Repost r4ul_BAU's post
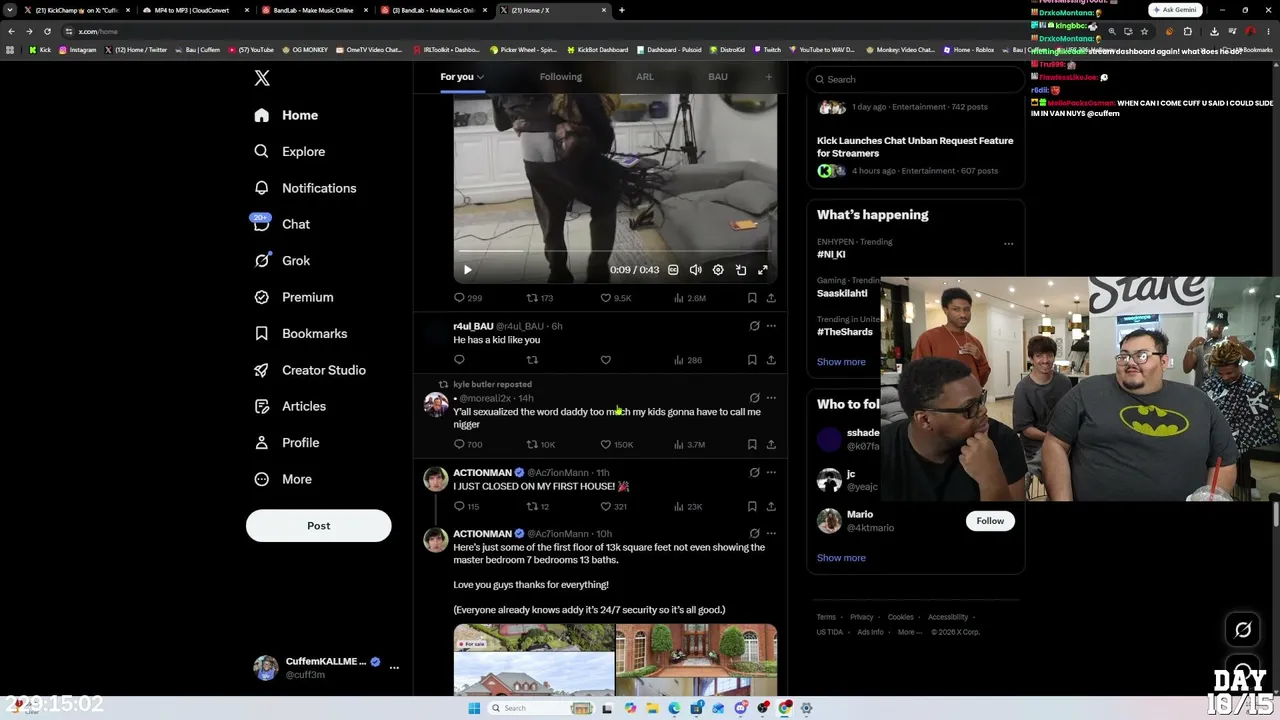The image size is (1280, 720). [x=532, y=360]
